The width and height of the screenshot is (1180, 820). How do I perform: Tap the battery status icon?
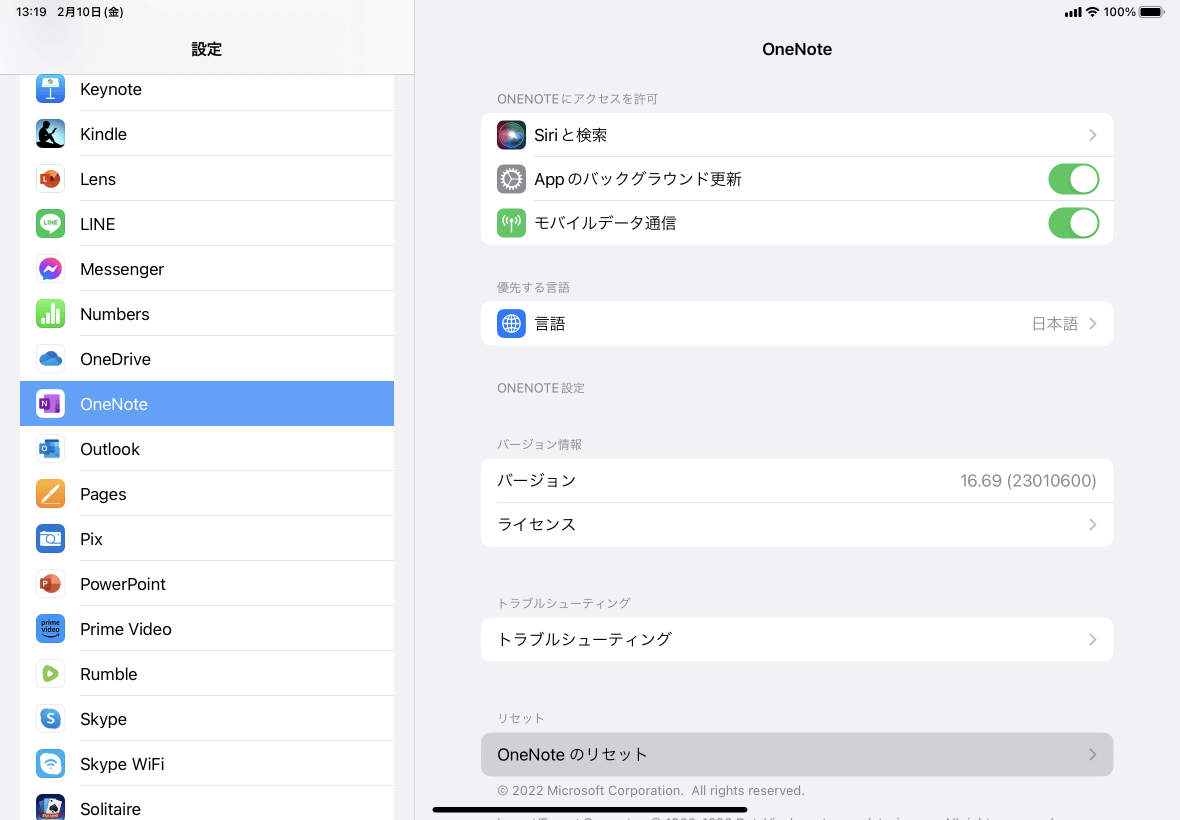pyautogui.click(x=1152, y=12)
